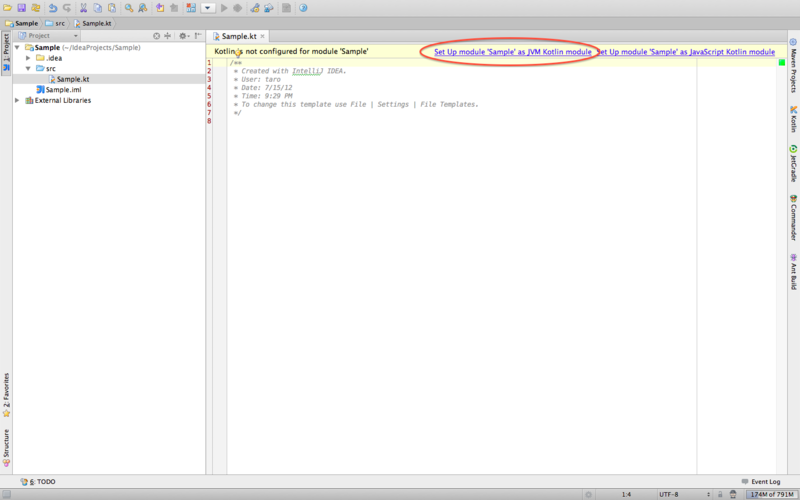Screen dimensions: 800x500
Task: Click the tool window toggle icon bottom-left
Action: click(x=6, y=494)
